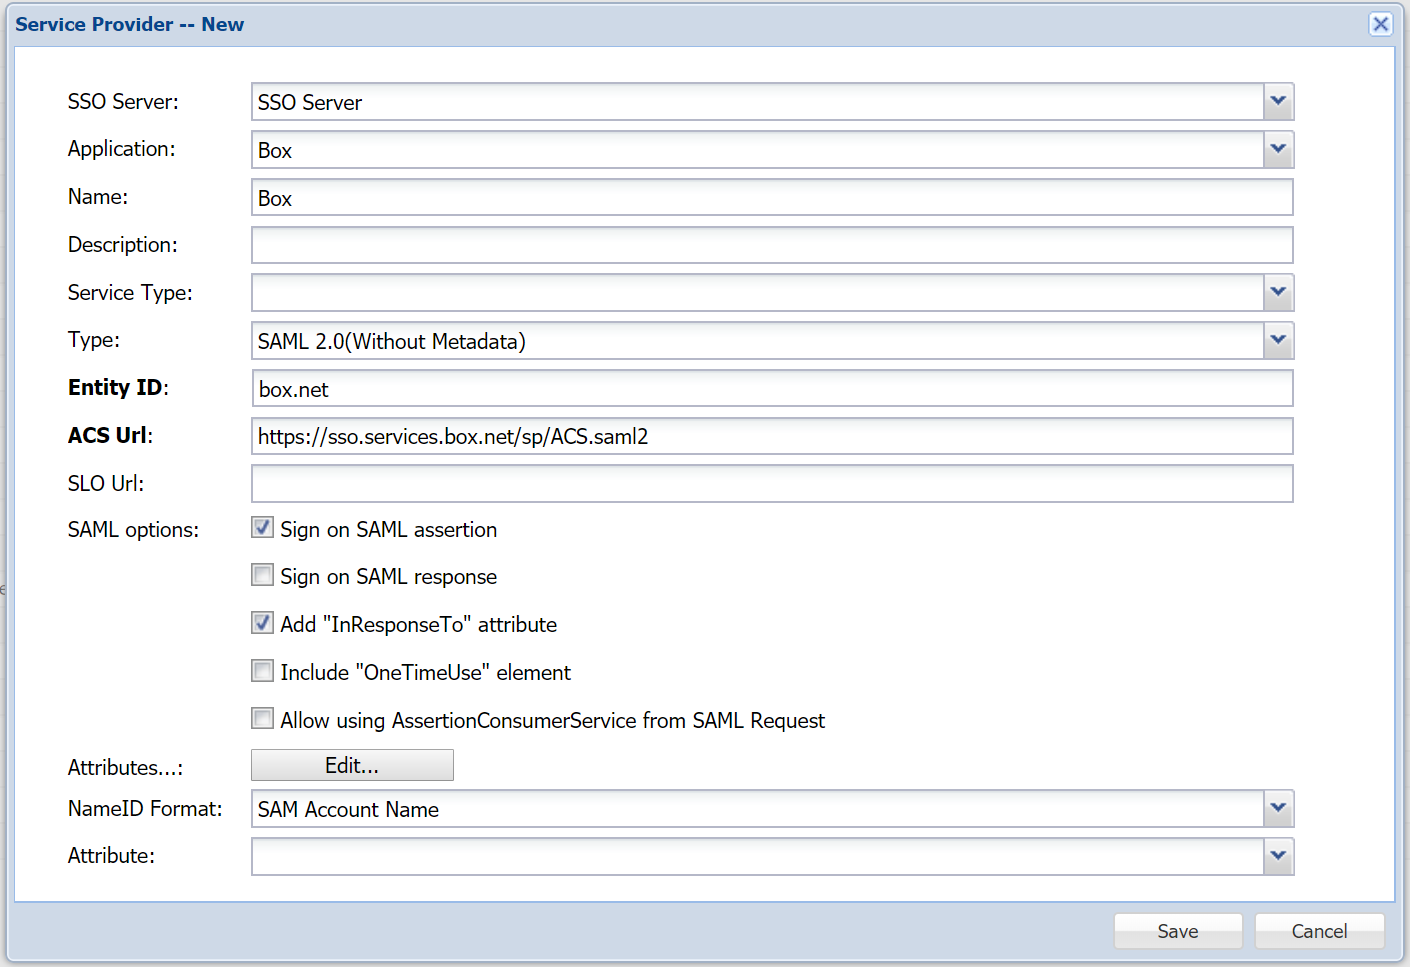Select the ACS Url input field
1410x967 pixels.
tap(771, 436)
